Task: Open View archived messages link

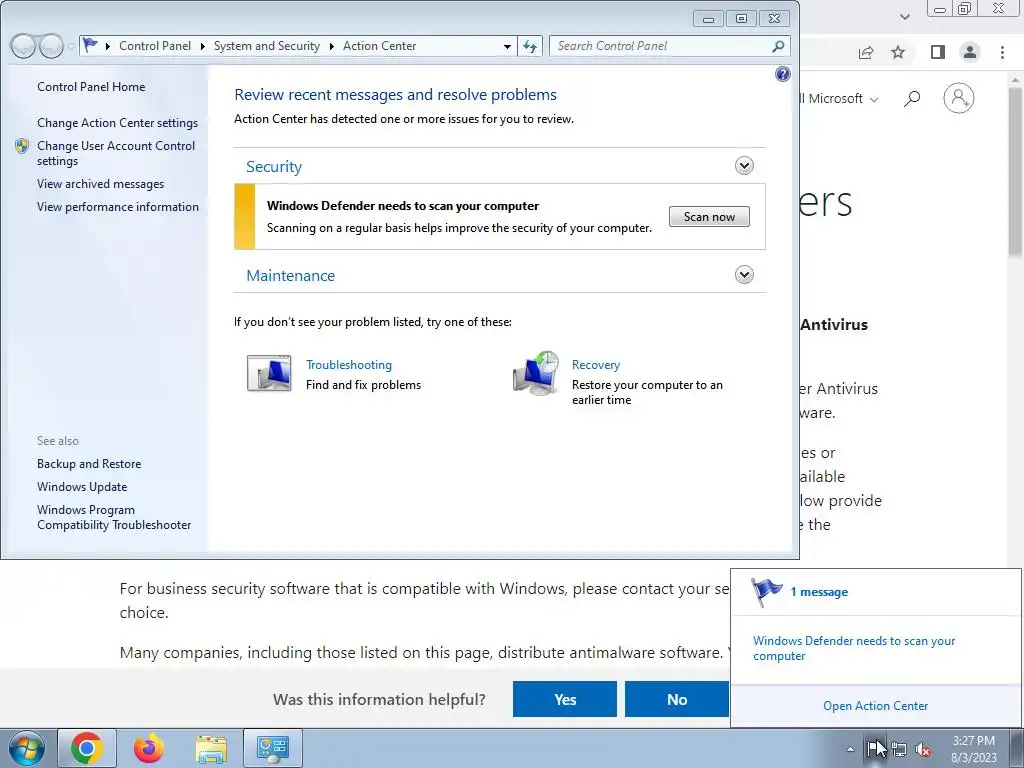Action: pos(101,184)
